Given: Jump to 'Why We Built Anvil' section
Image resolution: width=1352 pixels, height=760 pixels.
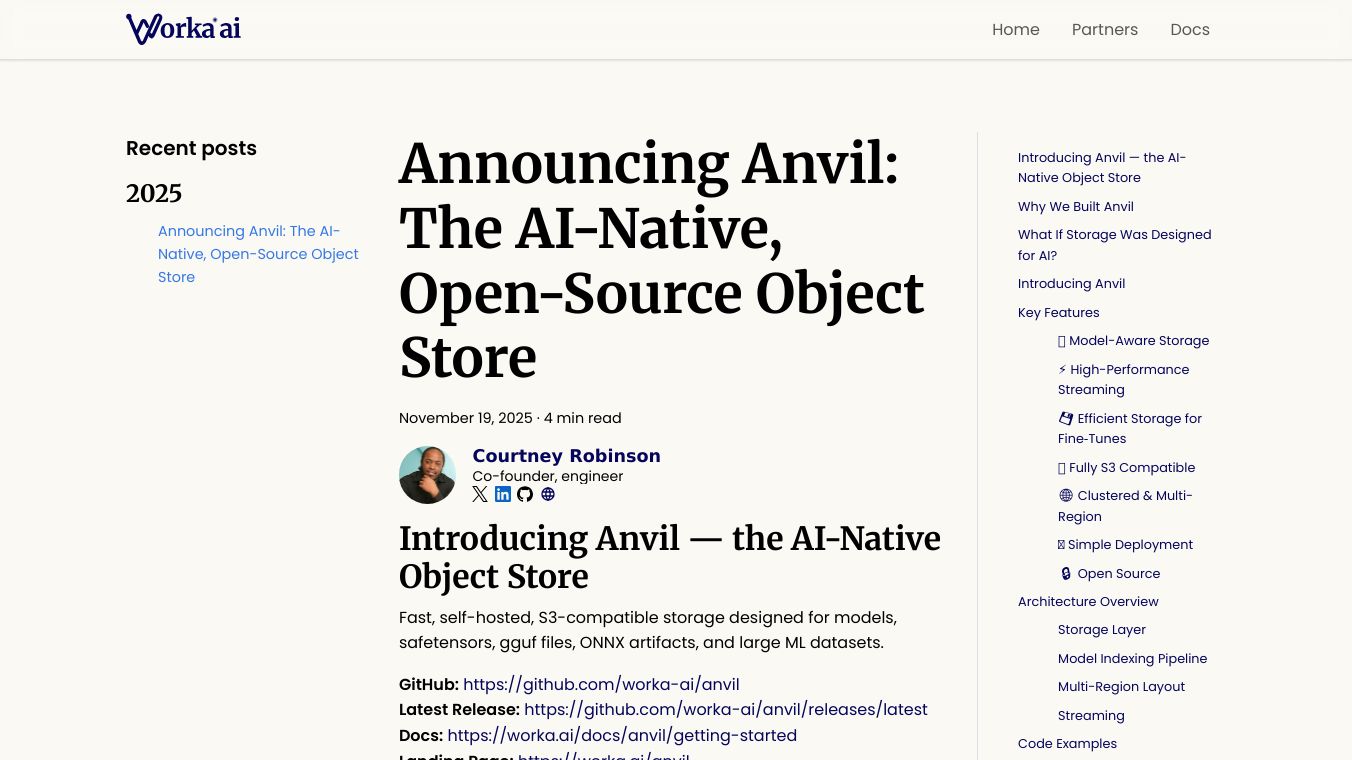Looking at the screenshot, I should [1076, 206].
